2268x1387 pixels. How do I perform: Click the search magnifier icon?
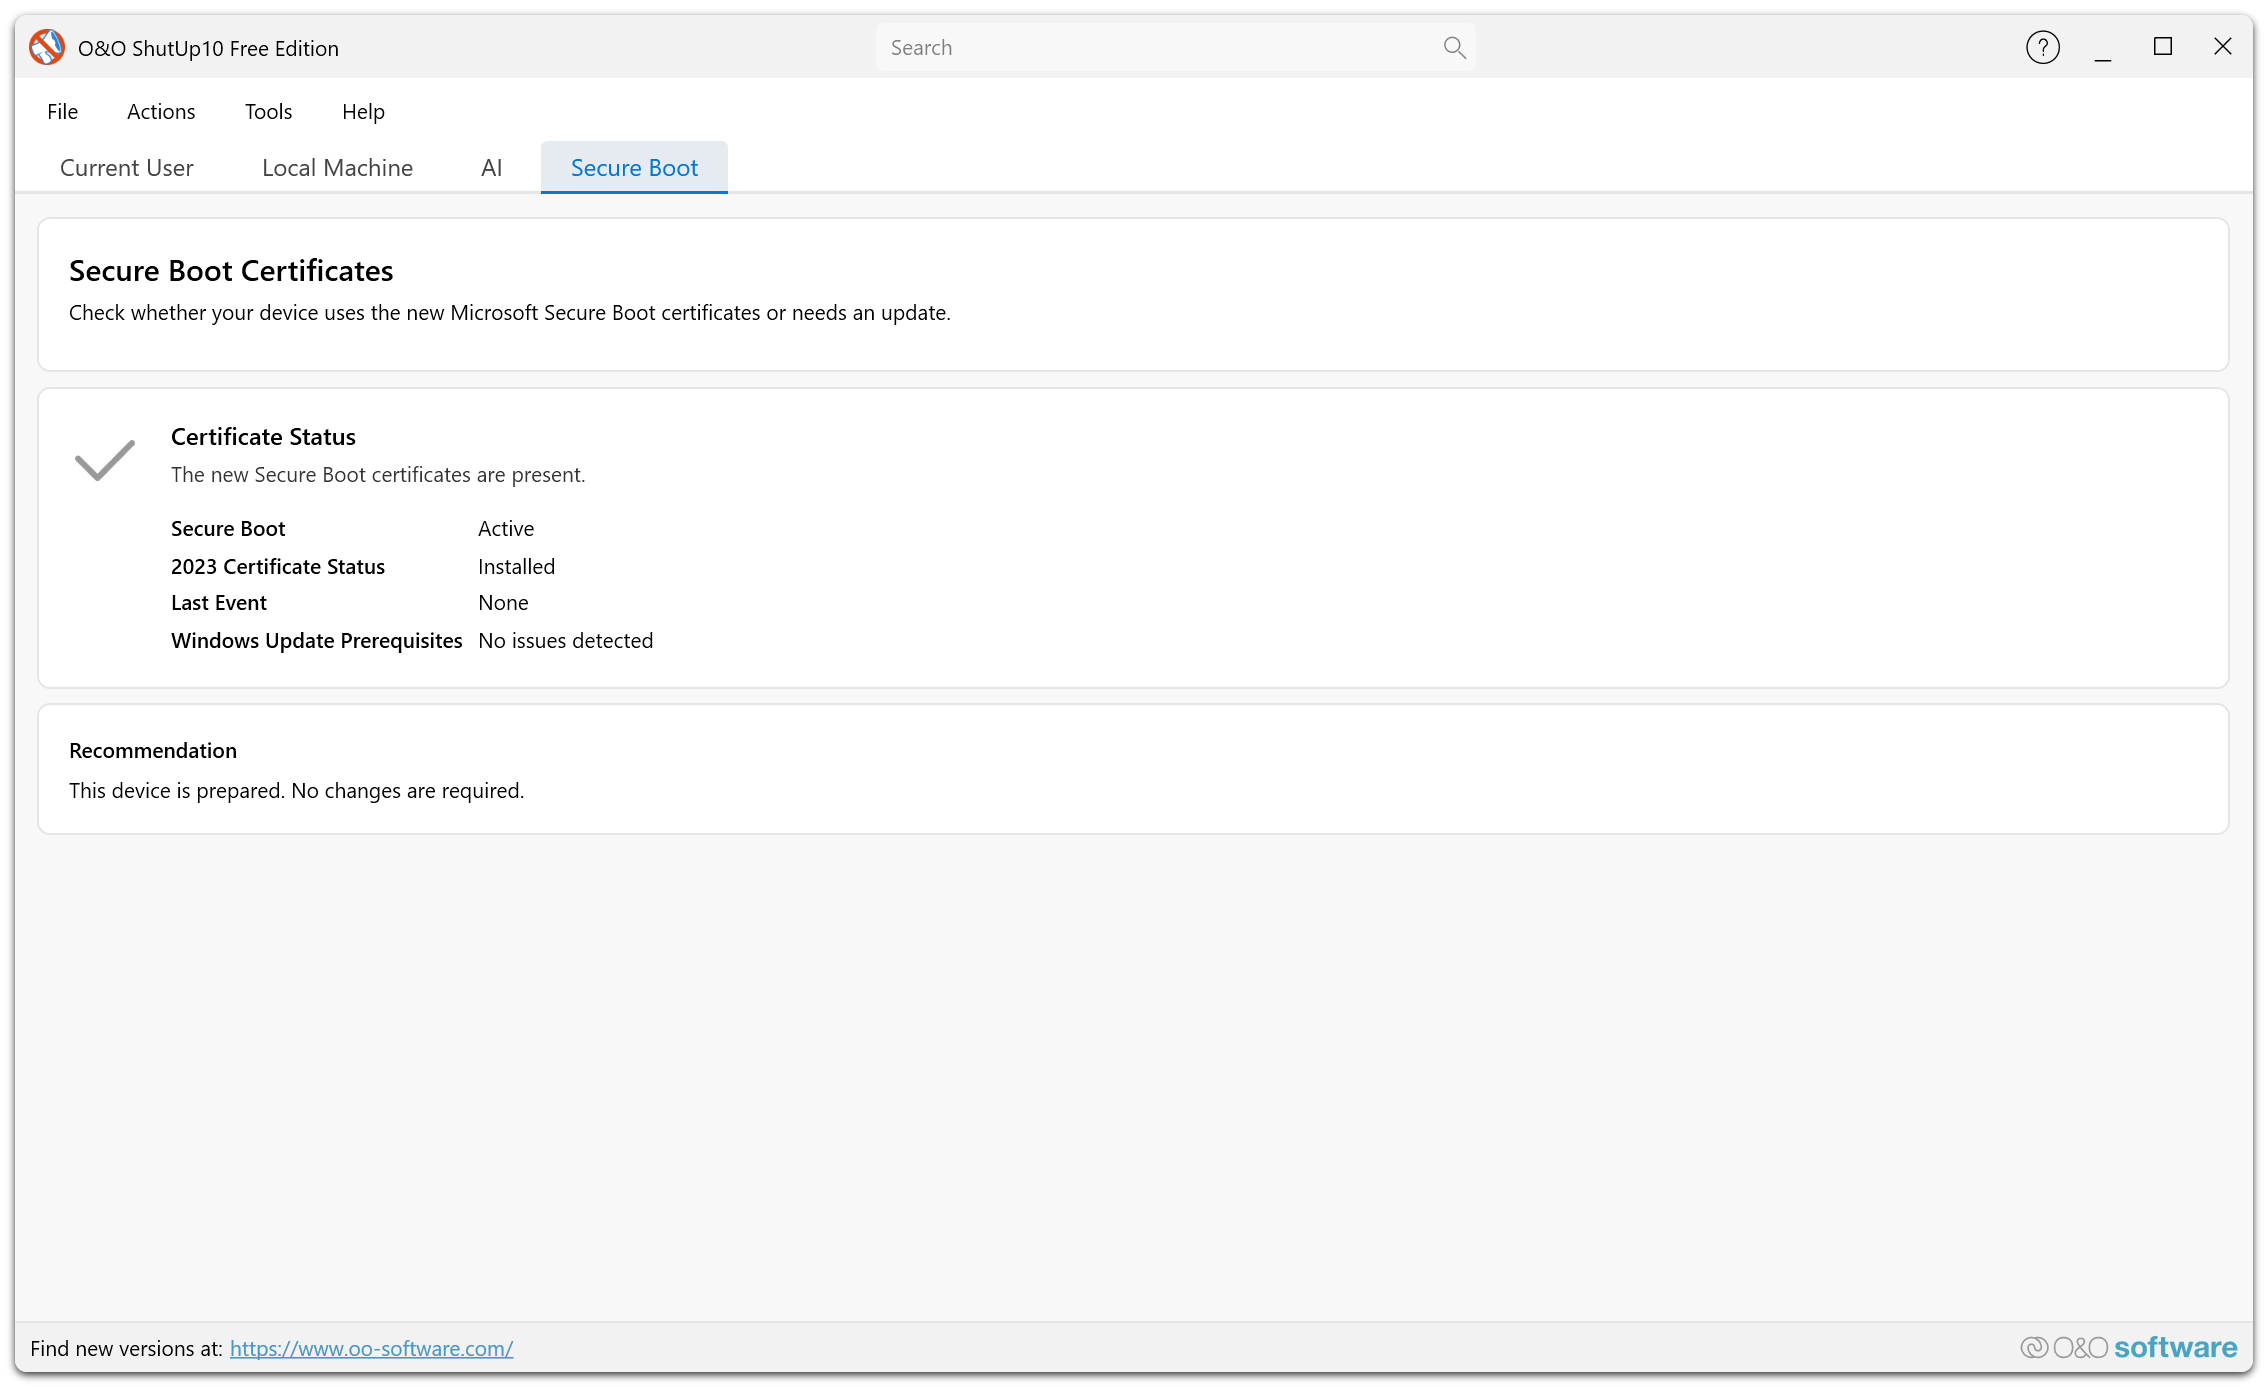click(x=1454, y=47)
